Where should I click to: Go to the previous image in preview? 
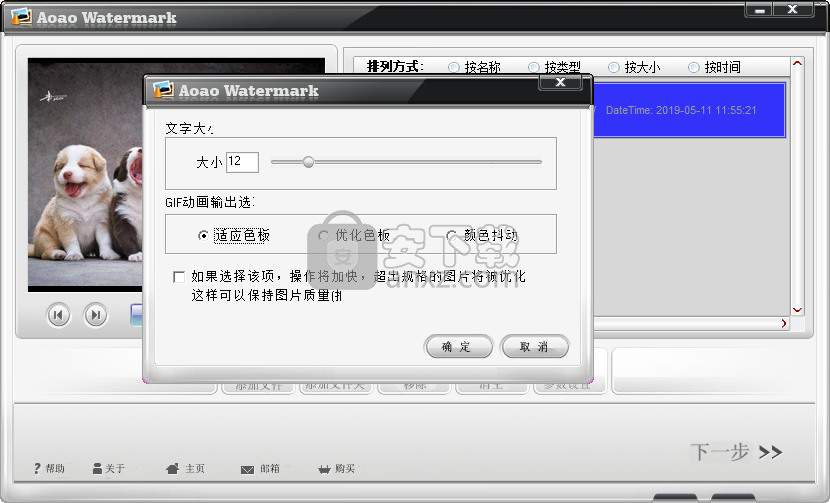click(58, 316)
